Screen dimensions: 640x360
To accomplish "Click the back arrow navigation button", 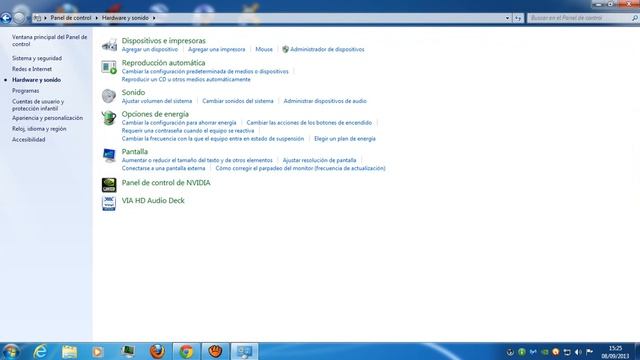I will (x=6, y=18).
